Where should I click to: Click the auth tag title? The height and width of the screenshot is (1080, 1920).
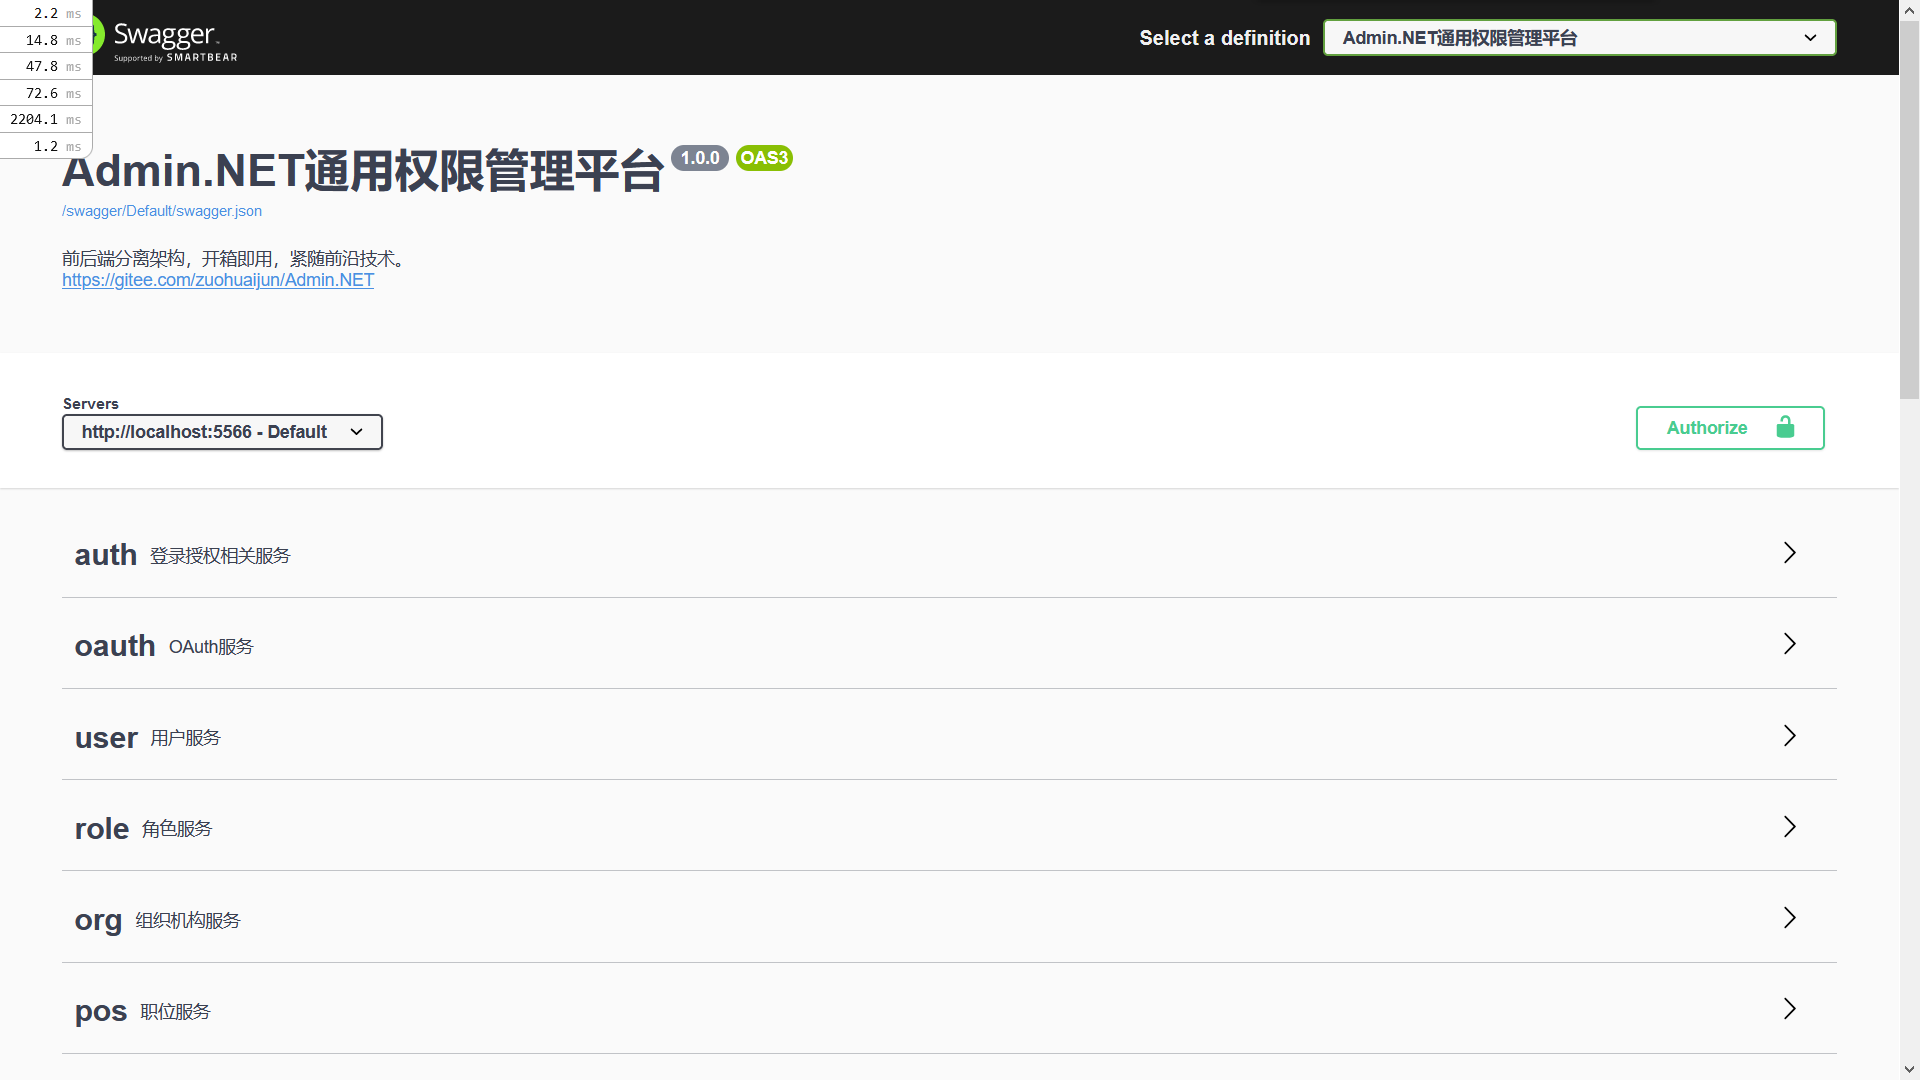106,555
